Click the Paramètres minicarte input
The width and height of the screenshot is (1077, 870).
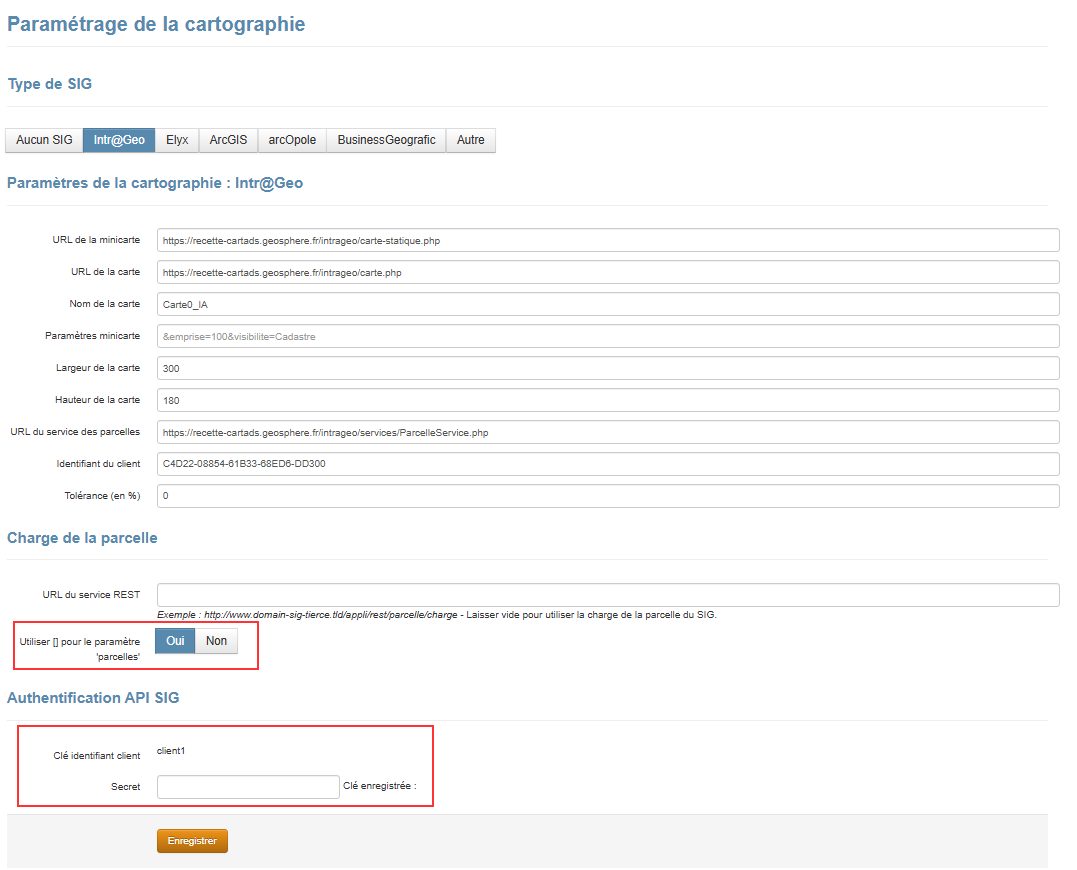tap(607, 337)
